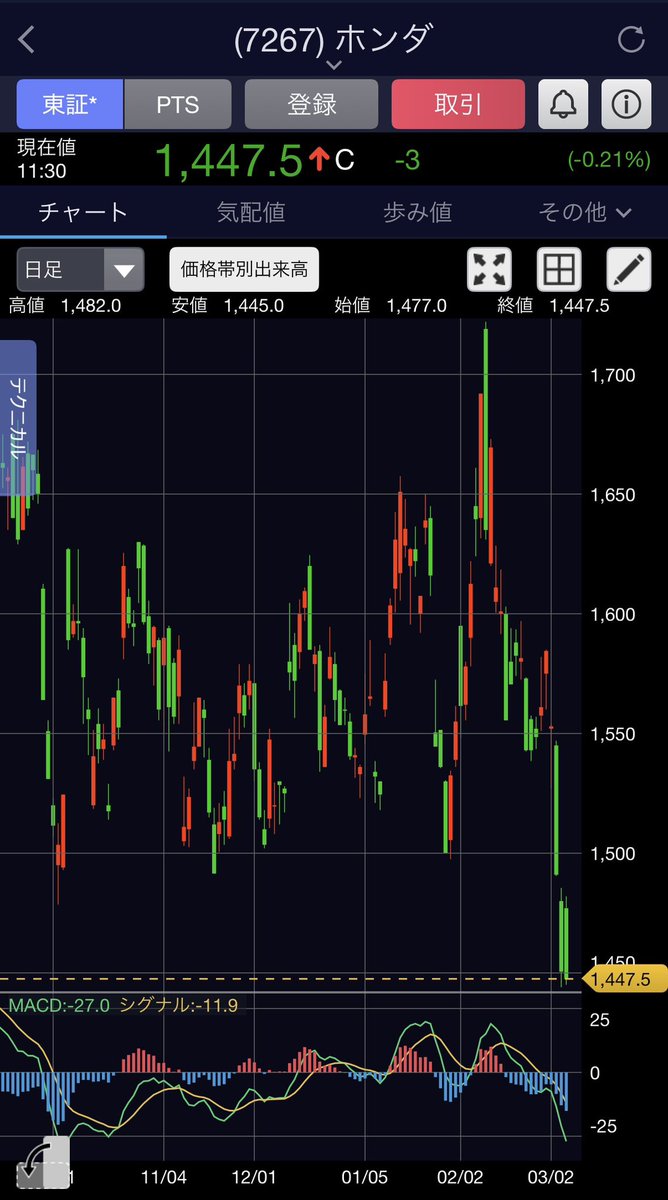Refresh the stock quote
The image size is (668, 1200).
(631, 40)
